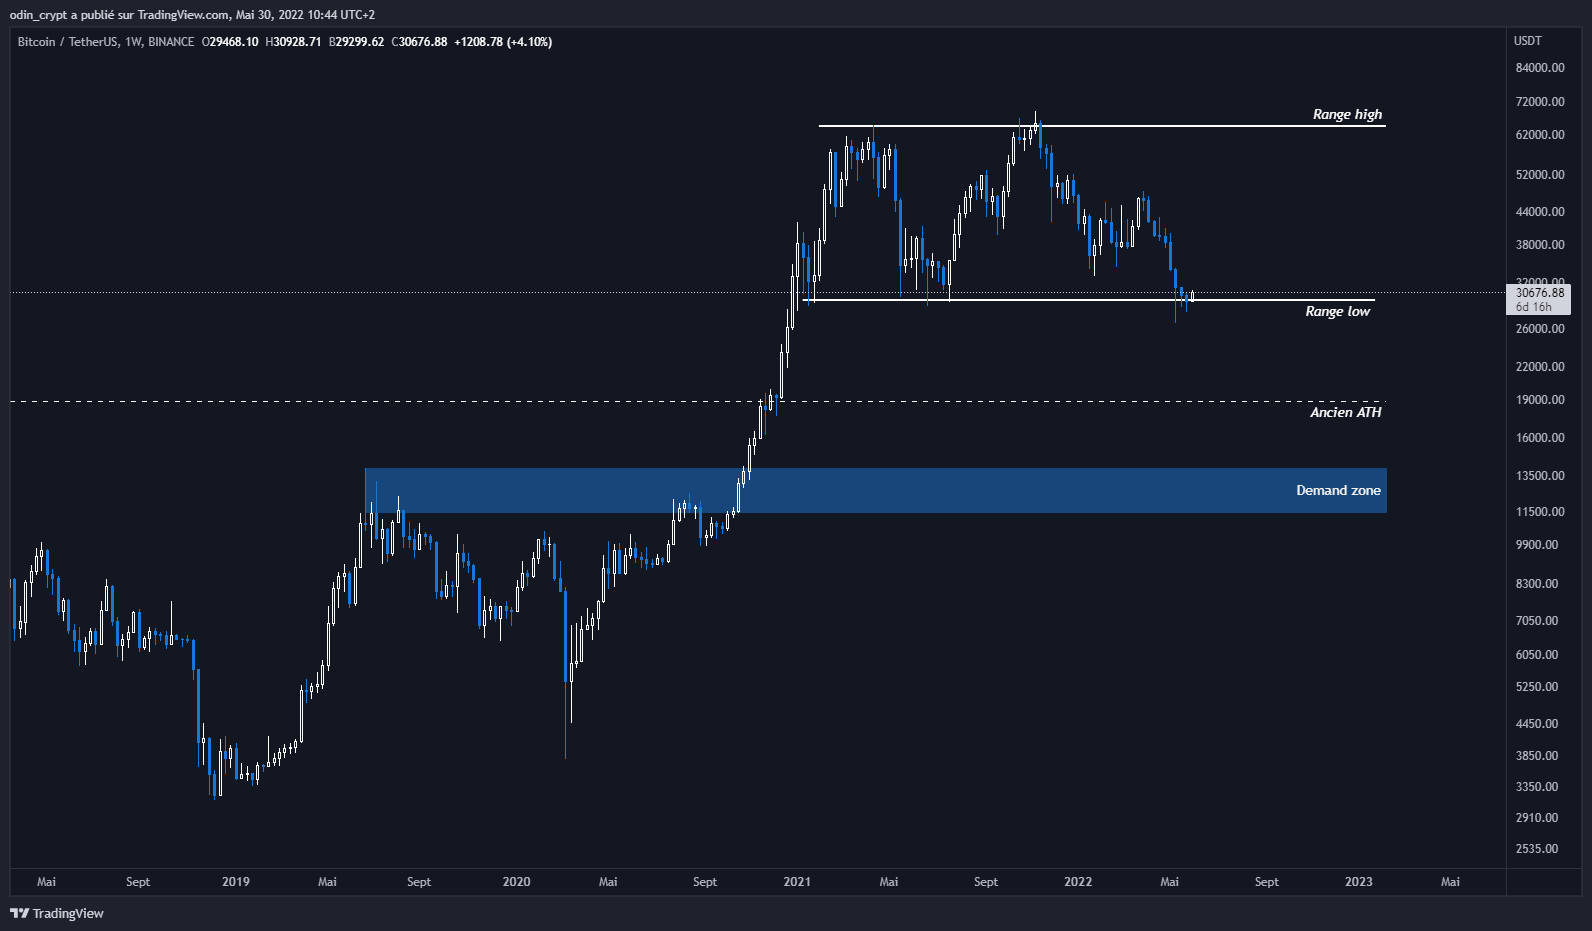Click the USDT currency label on price axis
1592x931 pixels.
click(1527, 41)
